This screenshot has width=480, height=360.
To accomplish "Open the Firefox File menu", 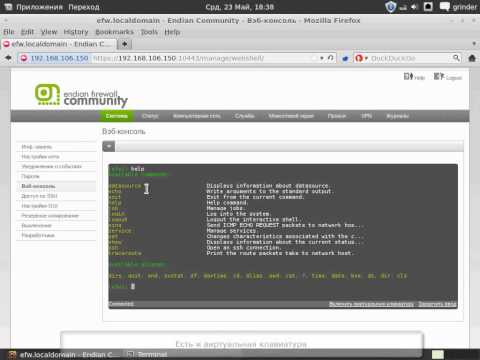I will [x=9, y=32].
